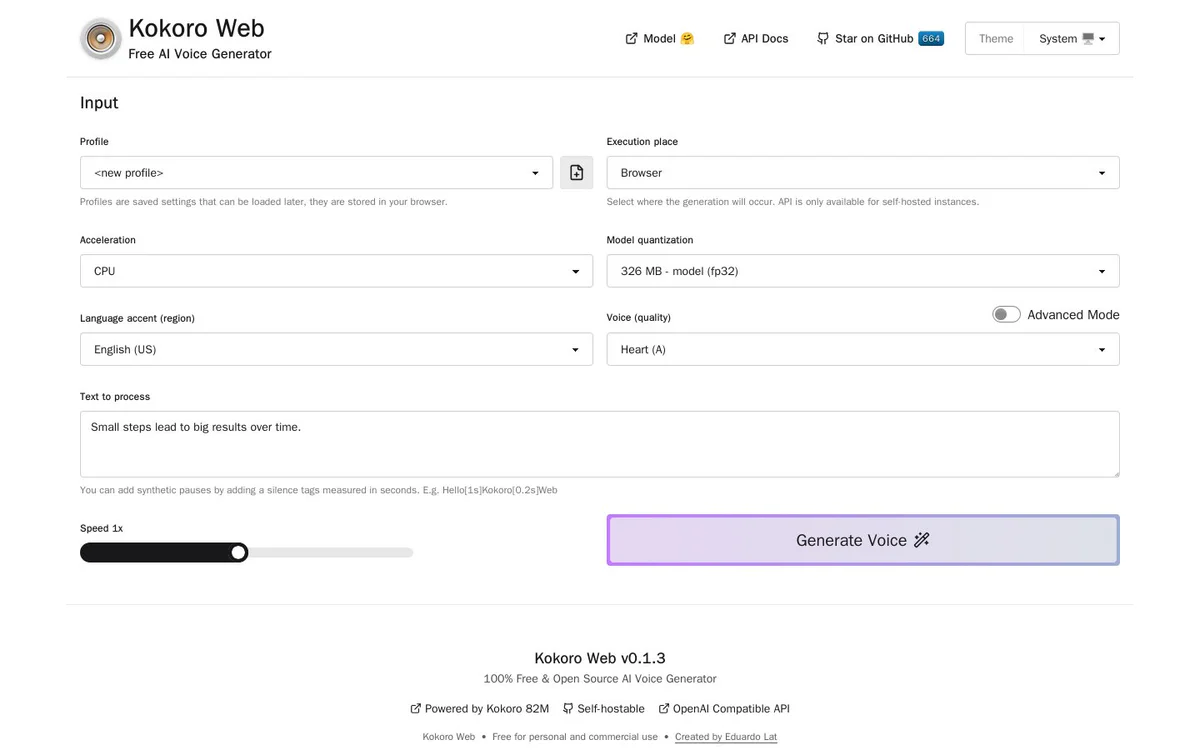Open the Execution place dropdown
This screenshot has width=1200, height=750.
863,173
